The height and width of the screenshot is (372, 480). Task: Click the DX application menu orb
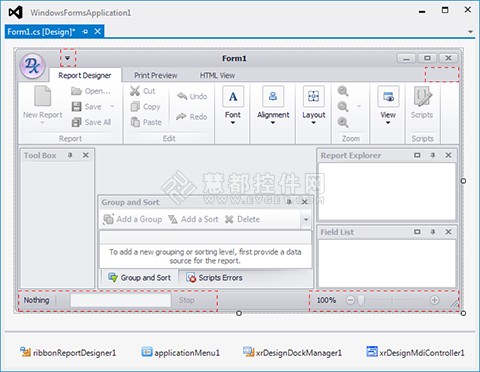tap(32, 65)
